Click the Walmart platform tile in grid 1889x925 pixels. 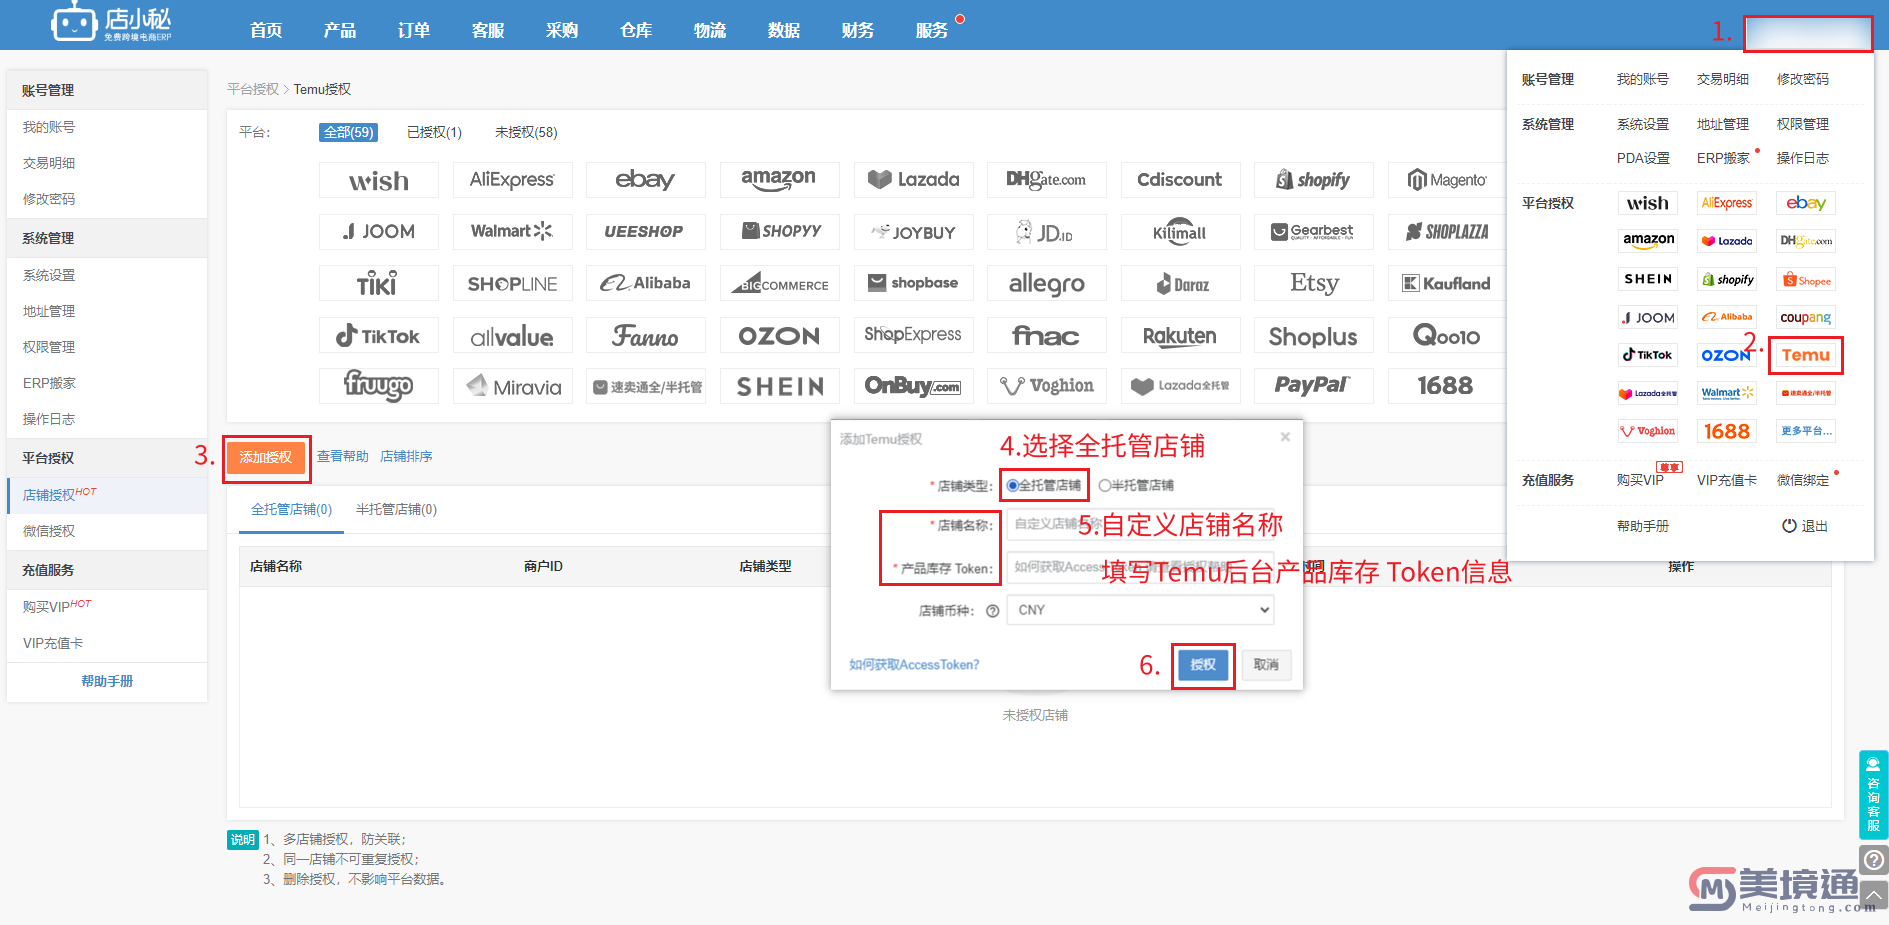pyautogui.click(x=512, y=232)
